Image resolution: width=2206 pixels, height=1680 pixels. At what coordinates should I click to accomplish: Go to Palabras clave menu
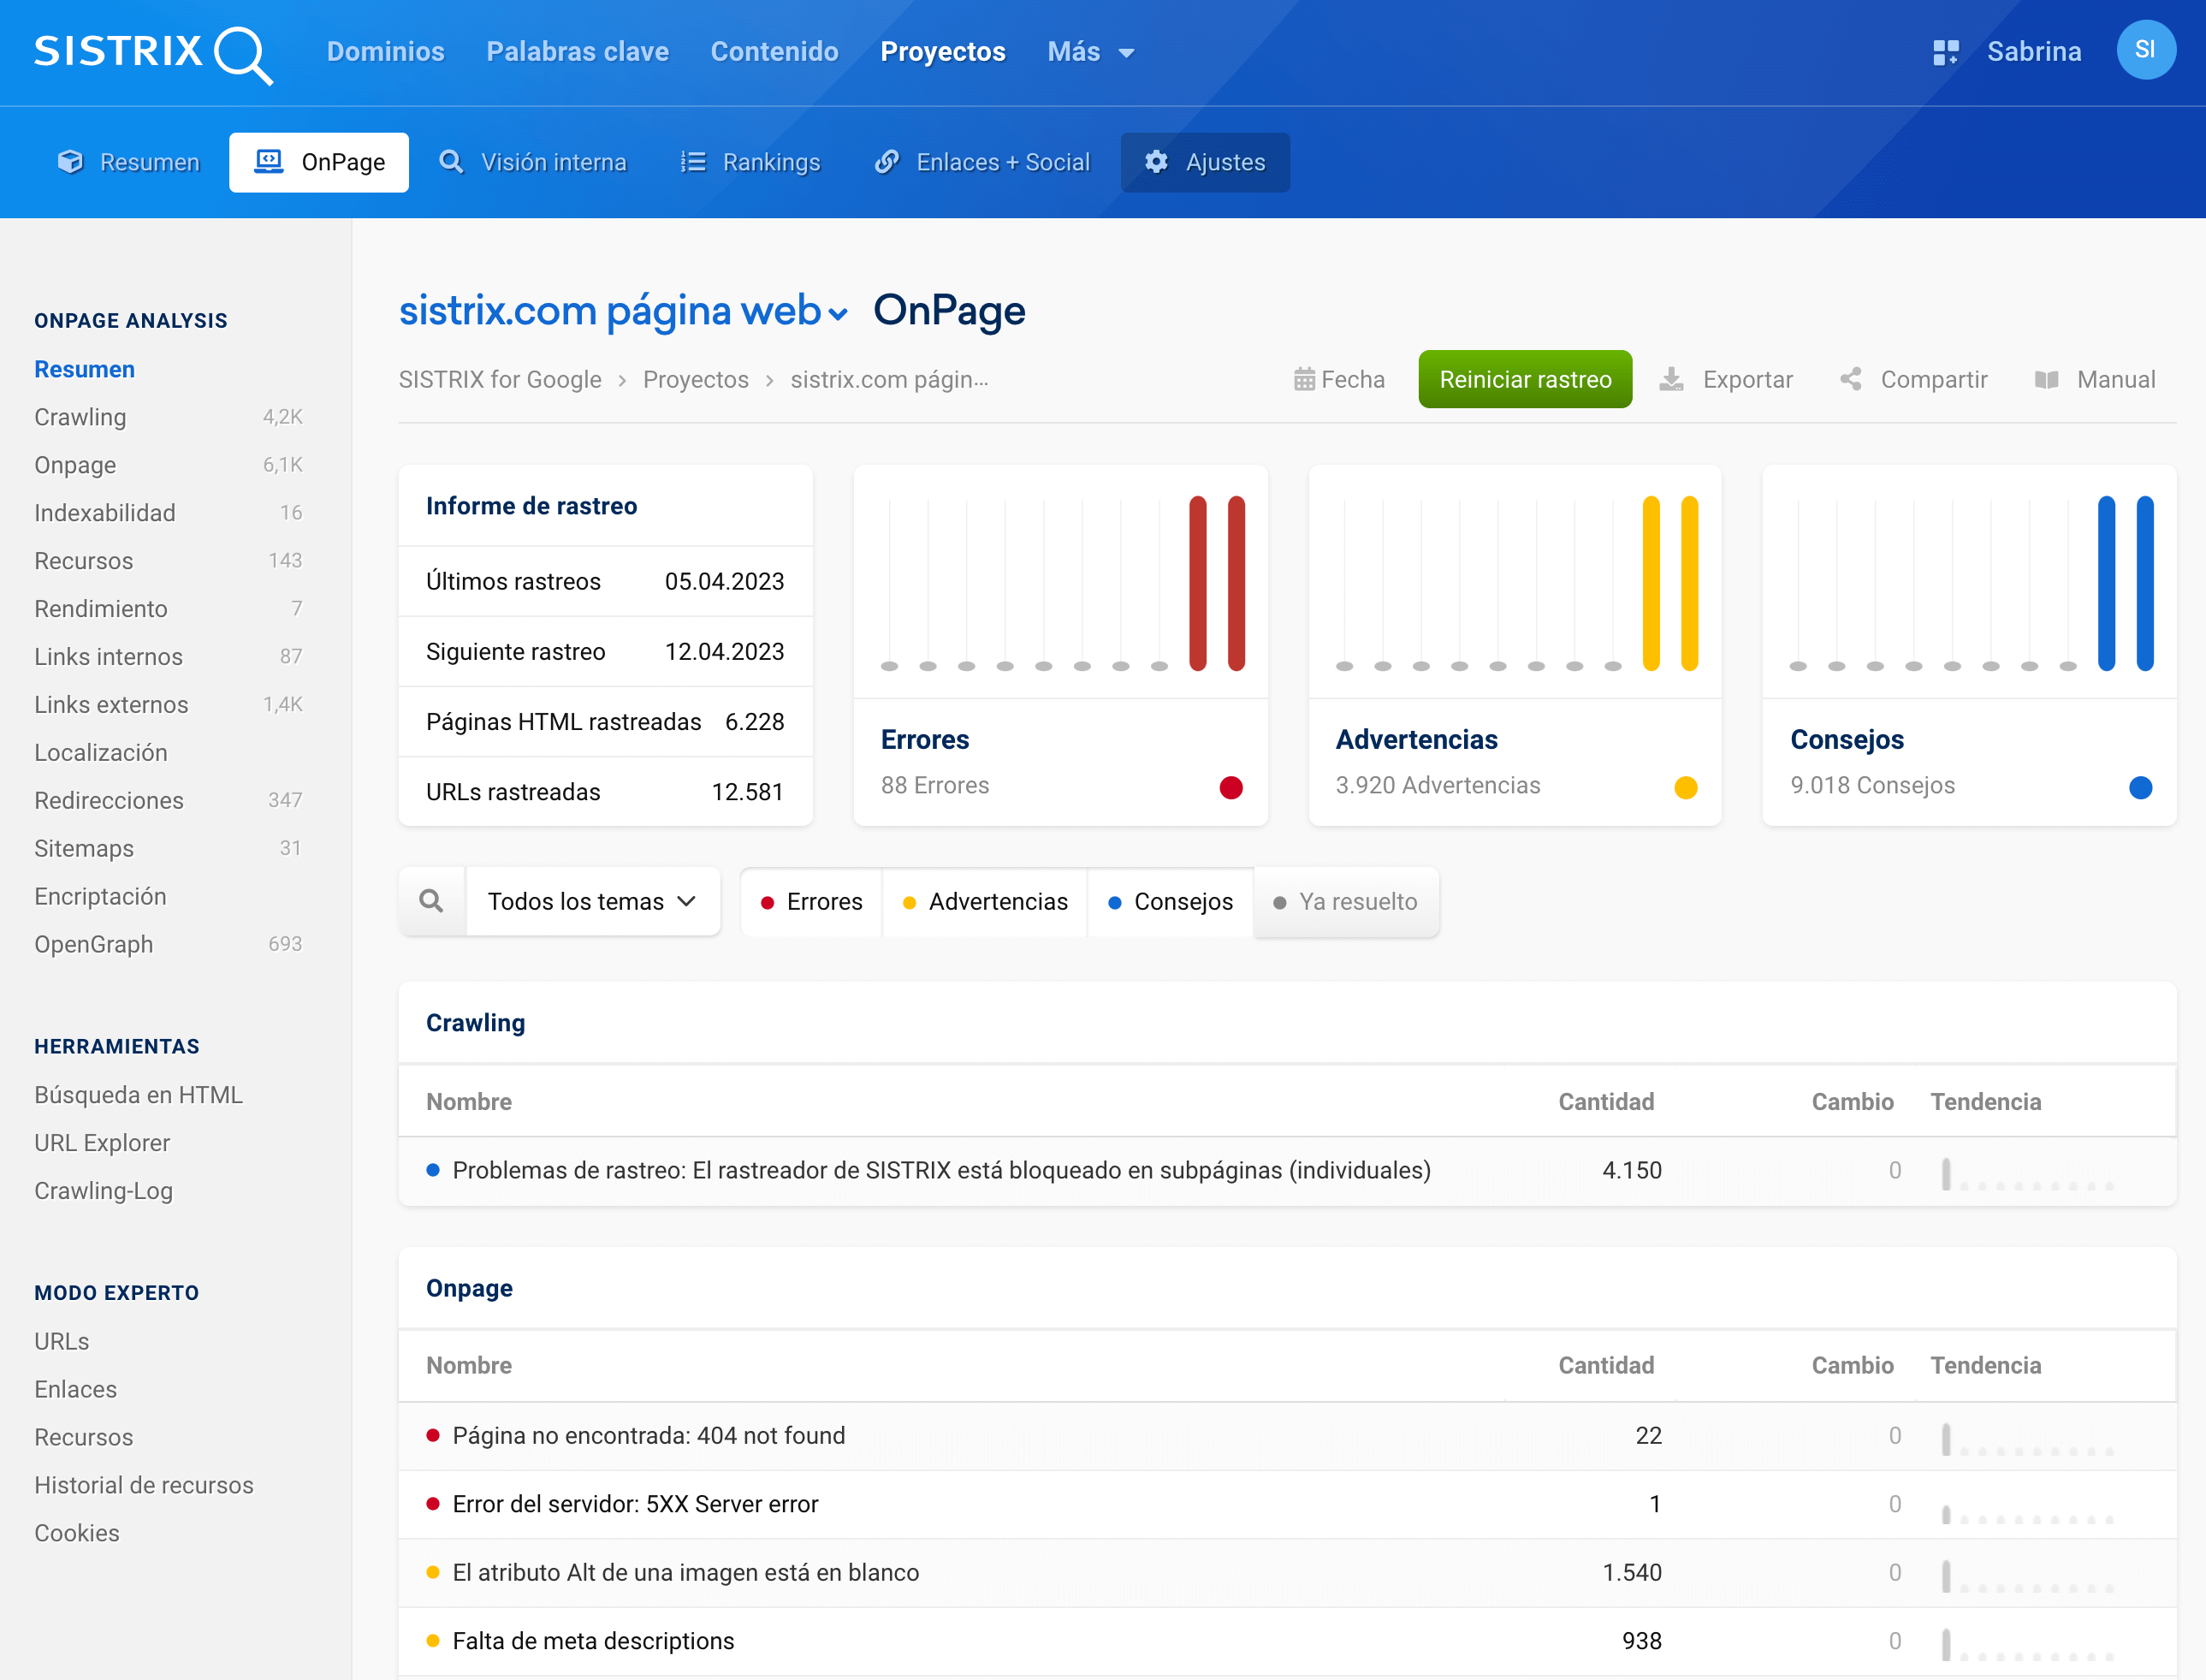point(577,52)
